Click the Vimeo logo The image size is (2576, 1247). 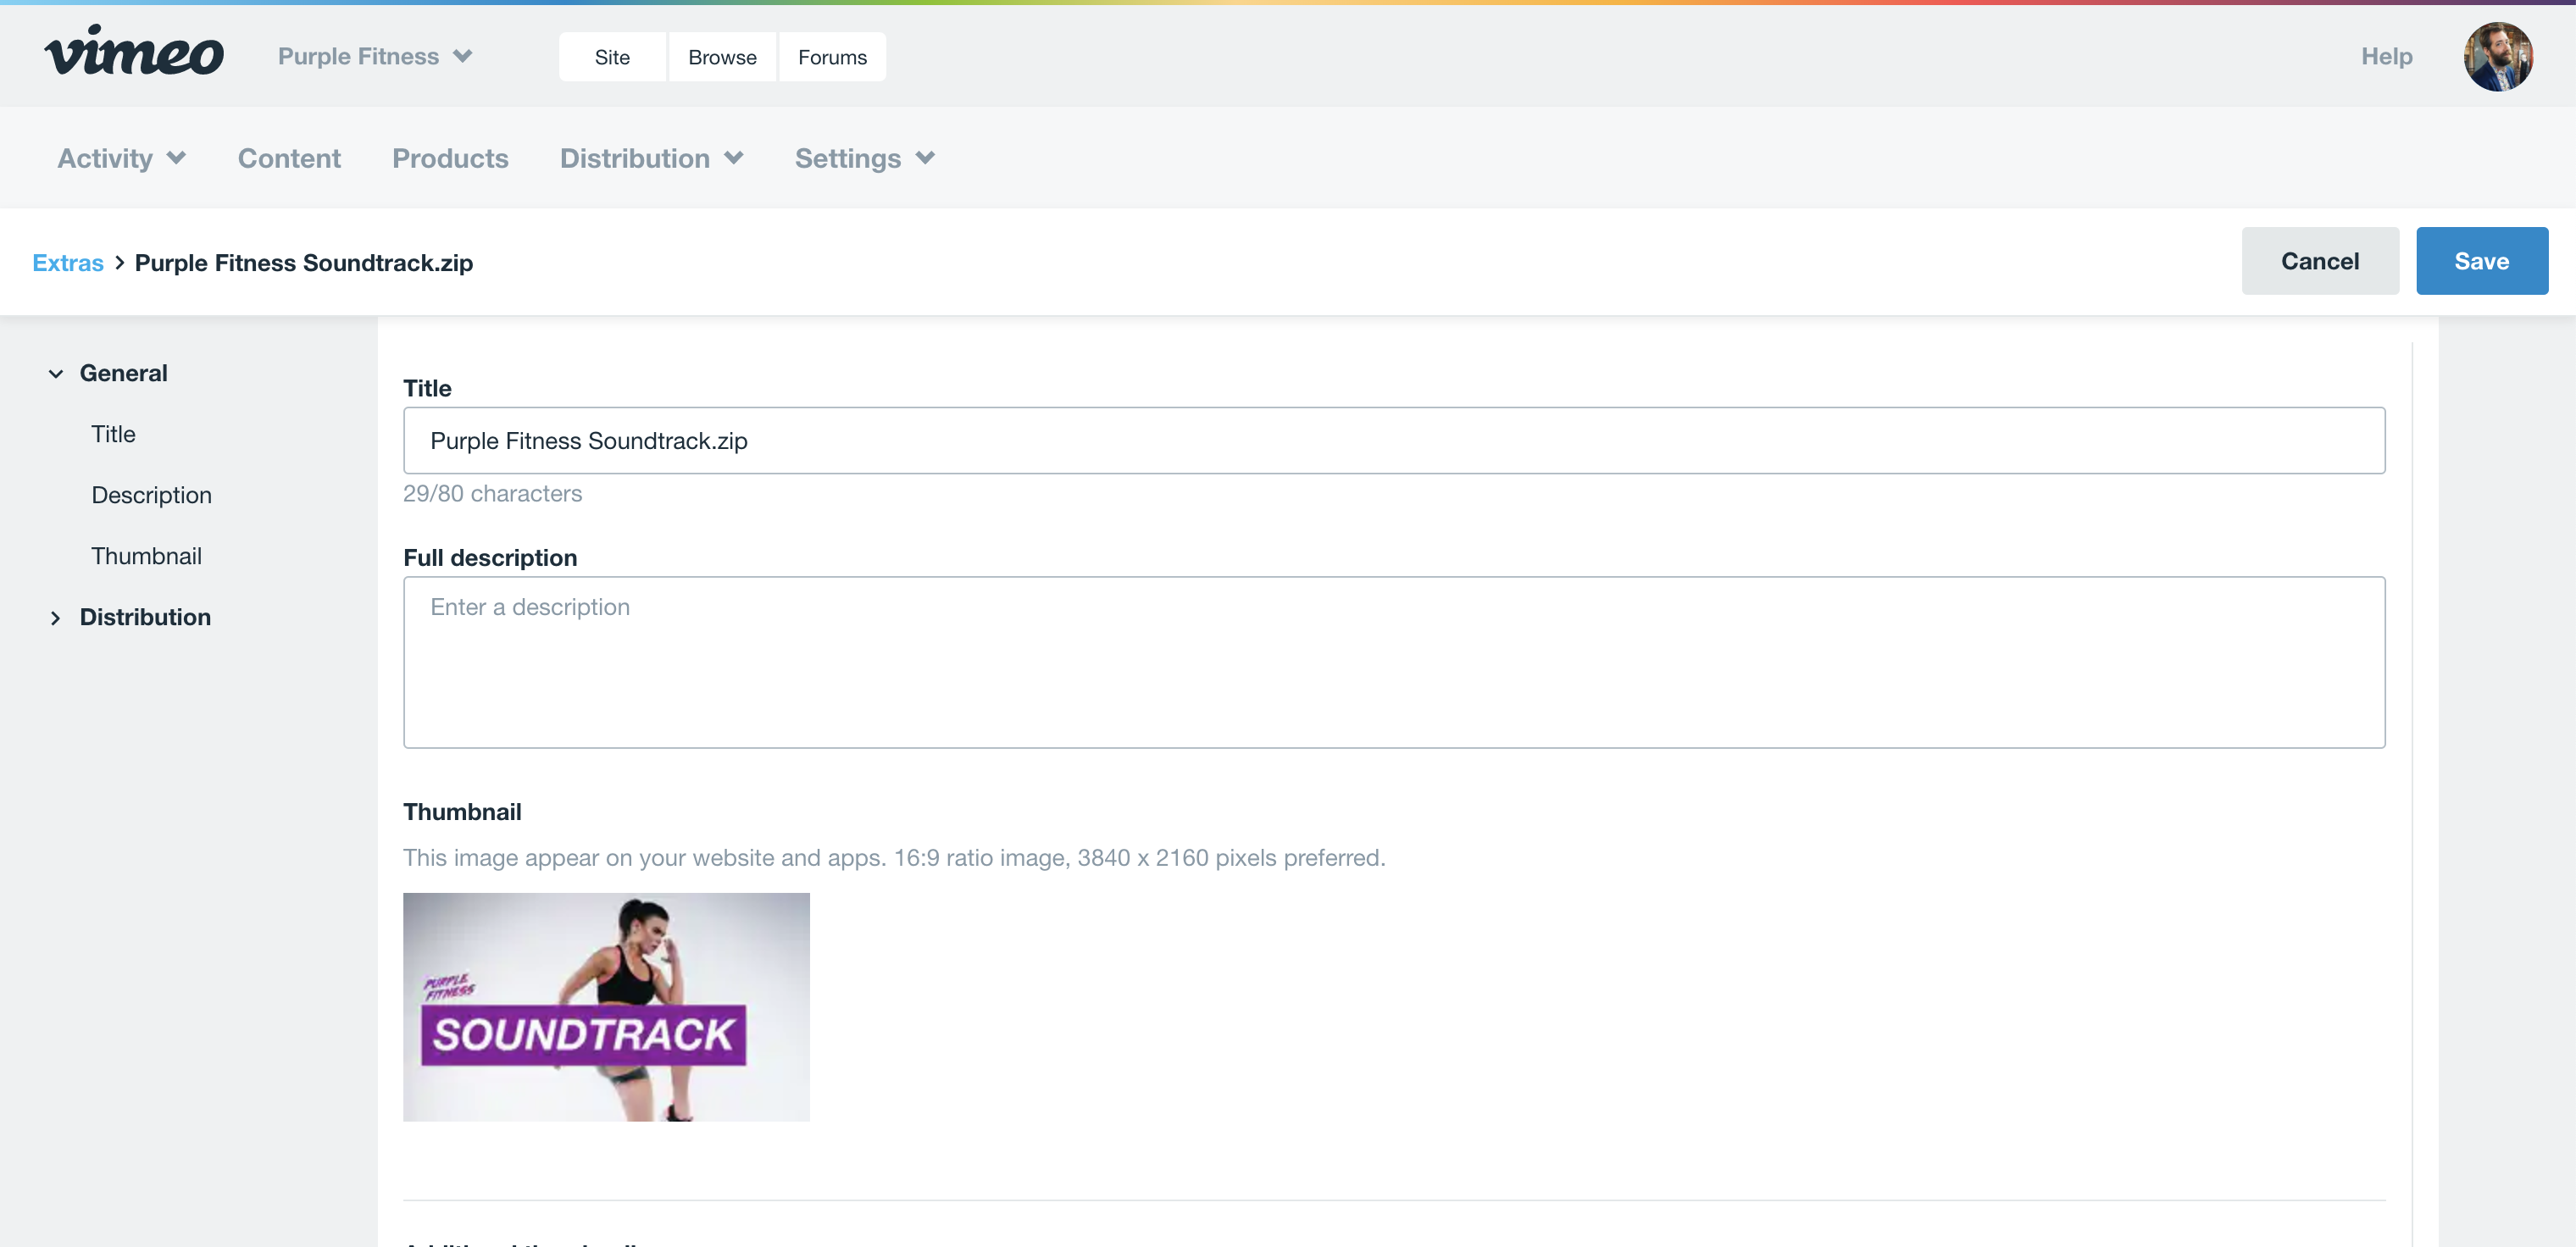[x=134, y=52]
